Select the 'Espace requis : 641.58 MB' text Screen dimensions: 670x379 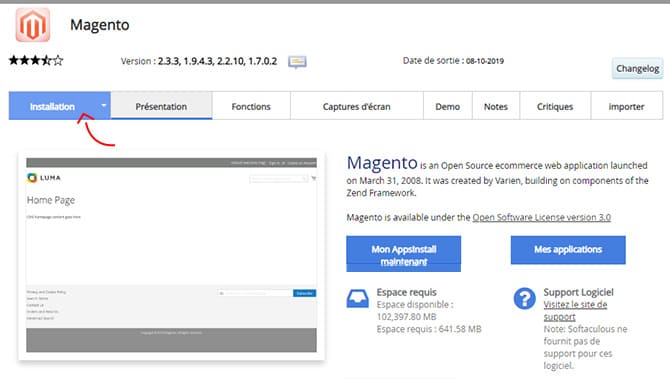click(x=429, y=329)
